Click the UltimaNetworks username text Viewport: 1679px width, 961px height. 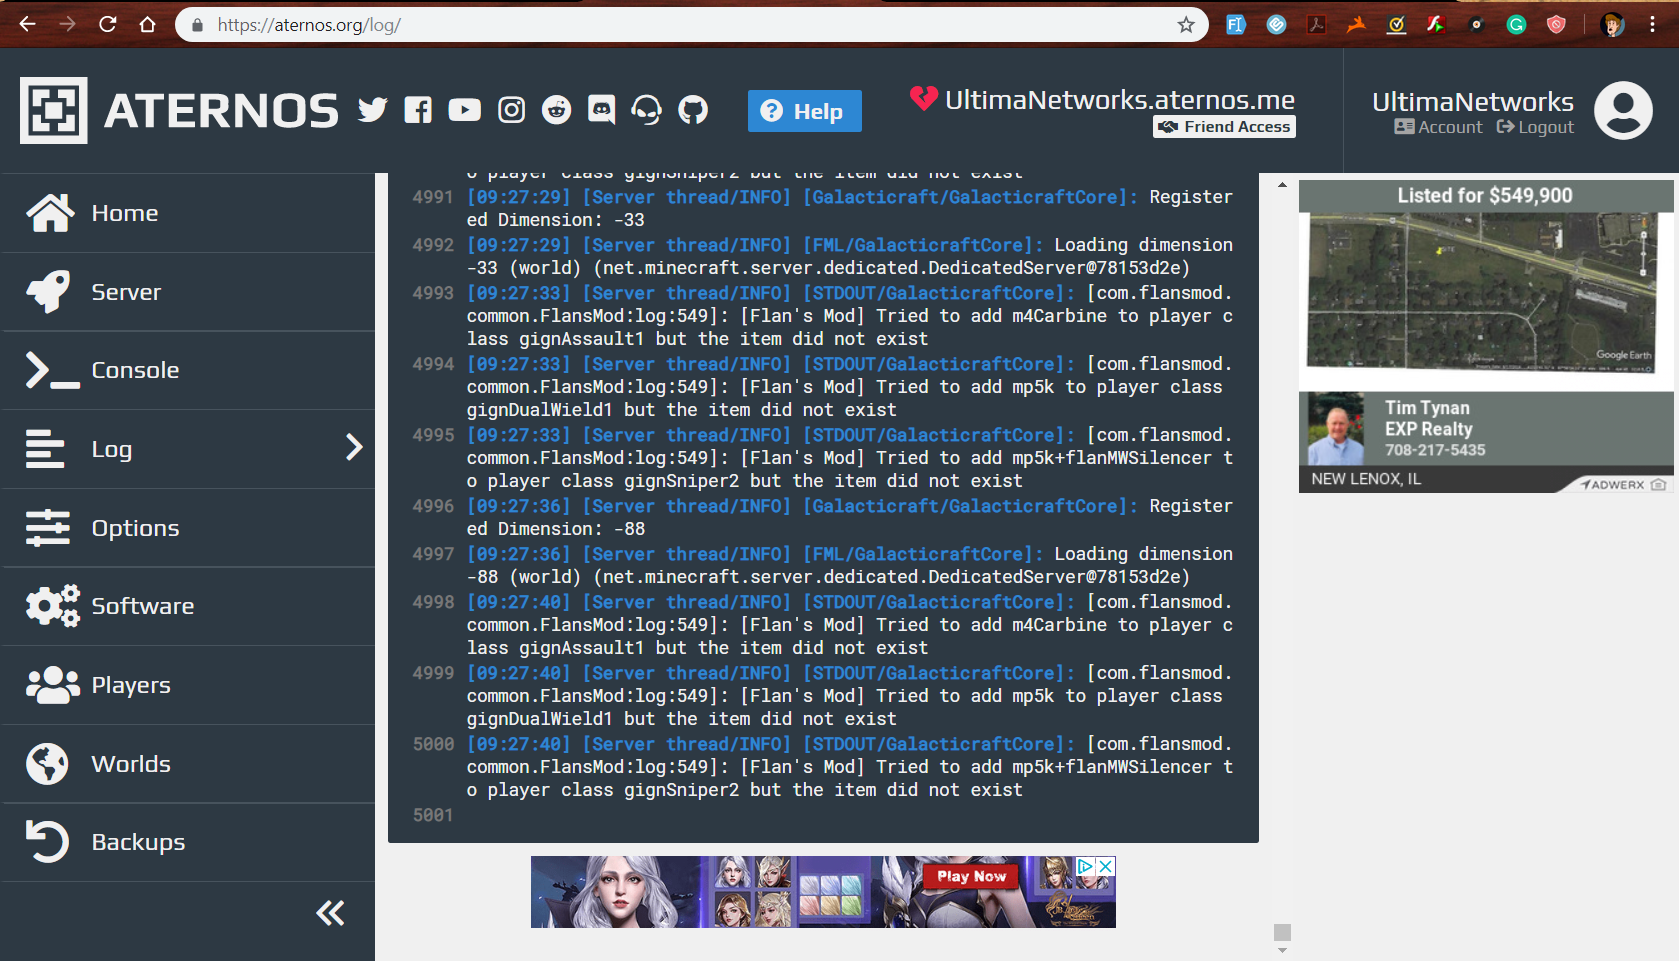(1472, 102)
